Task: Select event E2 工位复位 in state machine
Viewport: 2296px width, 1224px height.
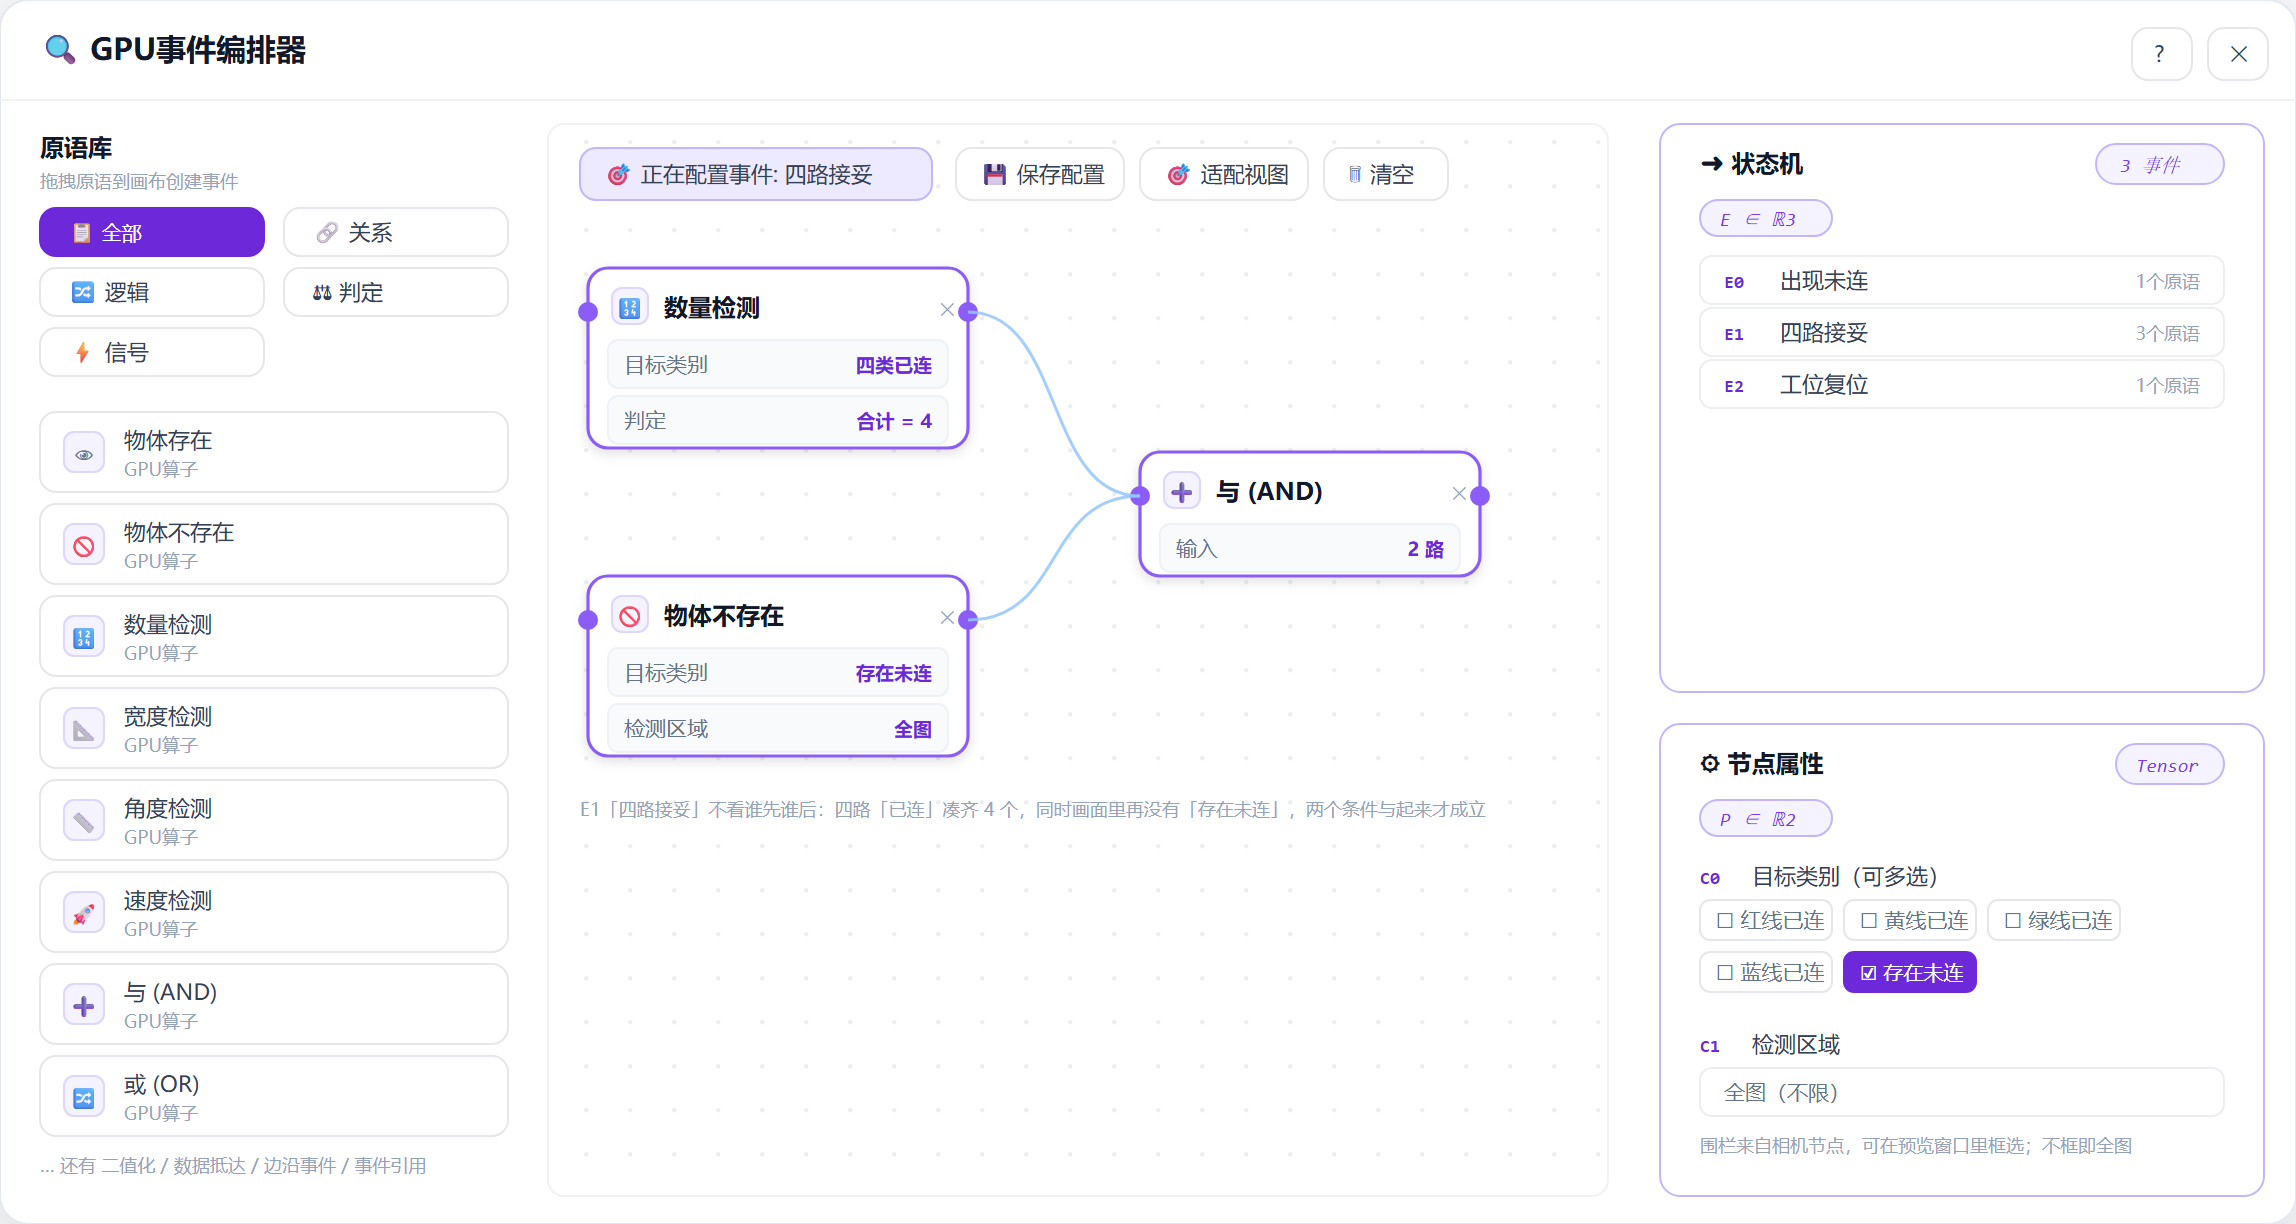Action: [1961, 385]
